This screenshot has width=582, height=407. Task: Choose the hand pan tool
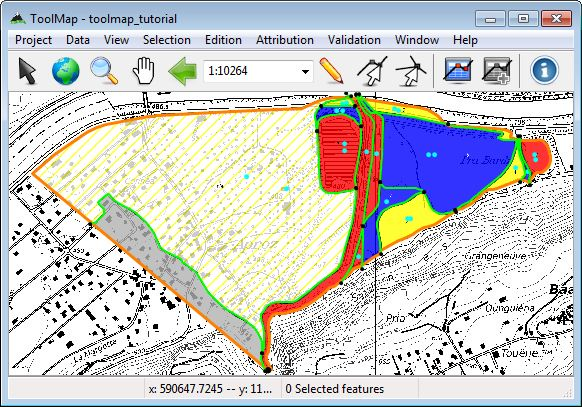[144, 71]
